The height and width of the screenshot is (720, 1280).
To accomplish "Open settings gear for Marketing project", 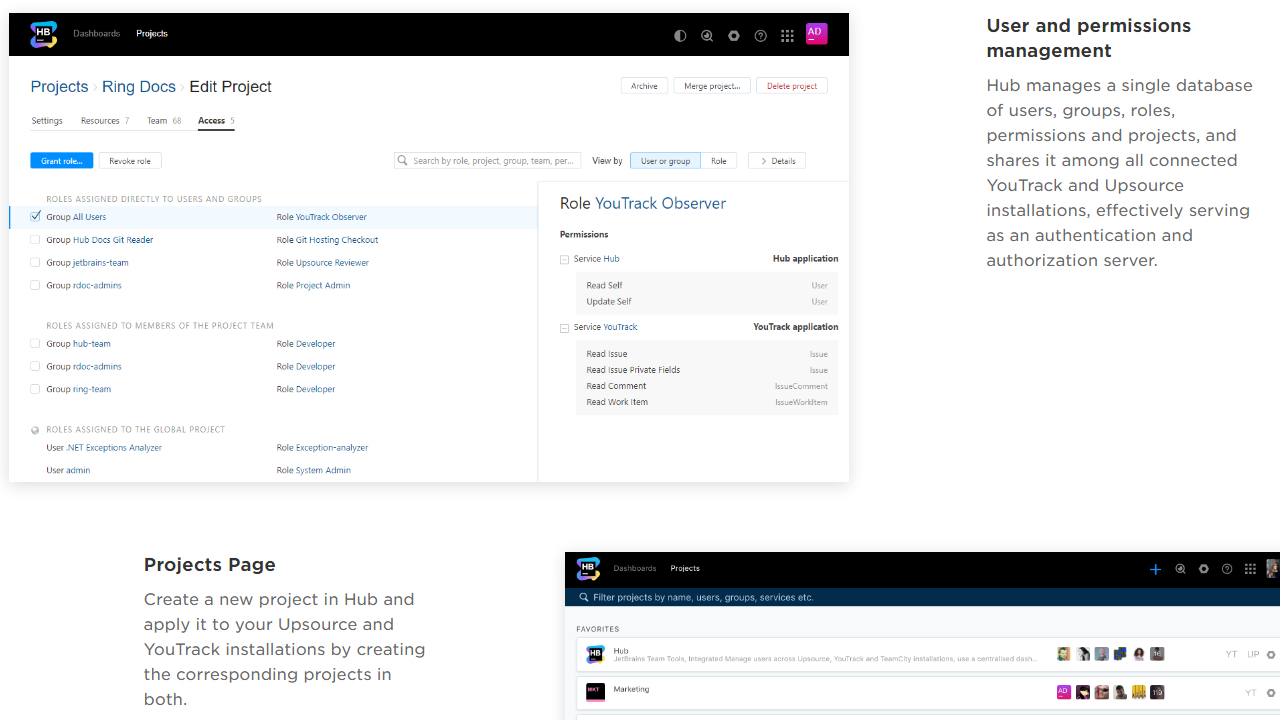I will click(1271, 693).
